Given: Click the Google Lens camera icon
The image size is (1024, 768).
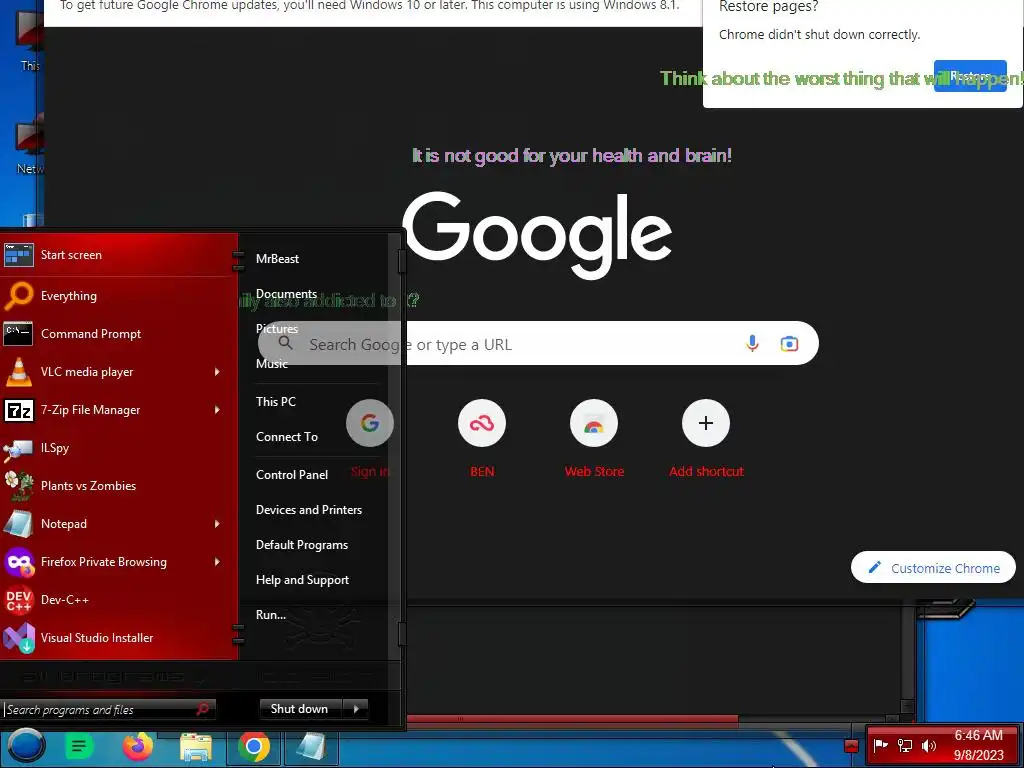Looking at the screenshot, I should click(x=789, y=344).
